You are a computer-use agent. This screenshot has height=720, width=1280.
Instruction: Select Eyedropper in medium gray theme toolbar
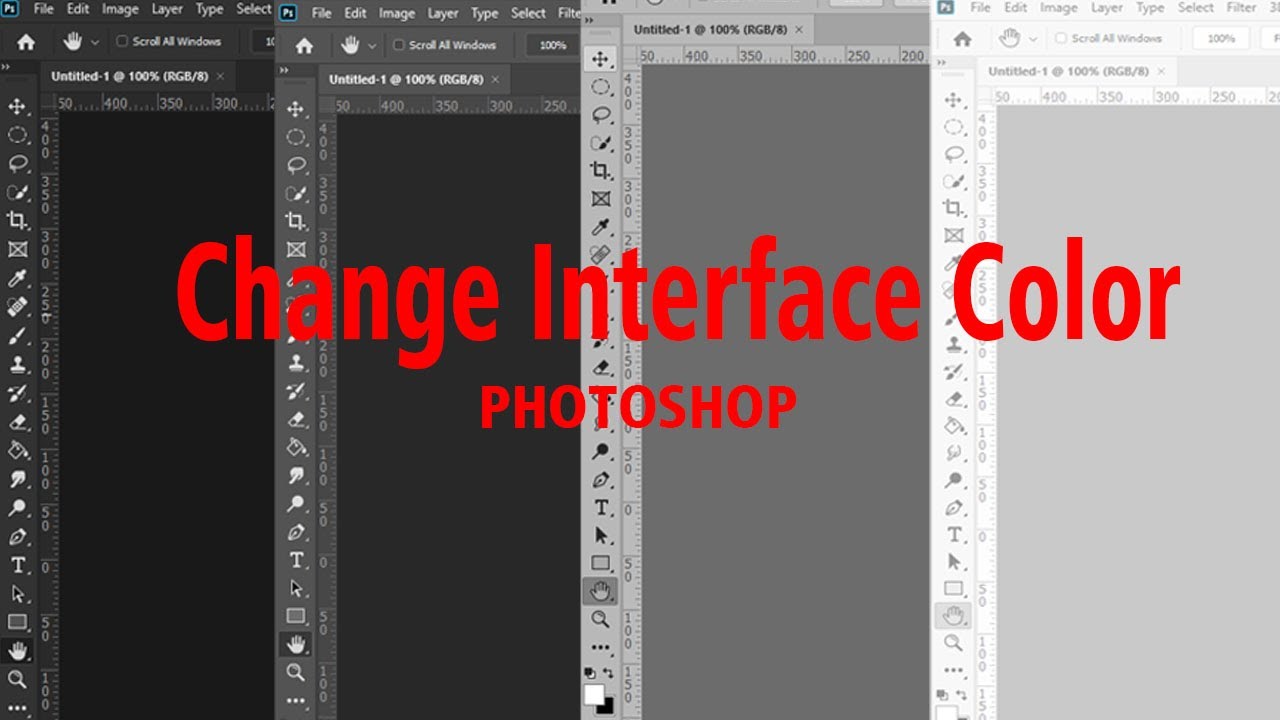click(600, 227)
